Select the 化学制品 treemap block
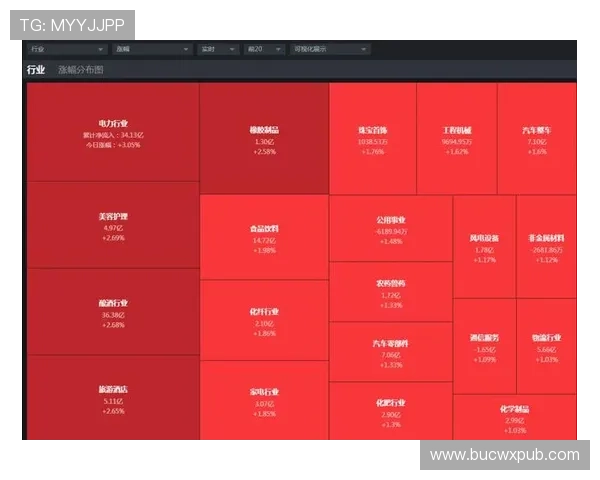The height and width of the screenshot is (480, 600). click(x=515, y=417)
